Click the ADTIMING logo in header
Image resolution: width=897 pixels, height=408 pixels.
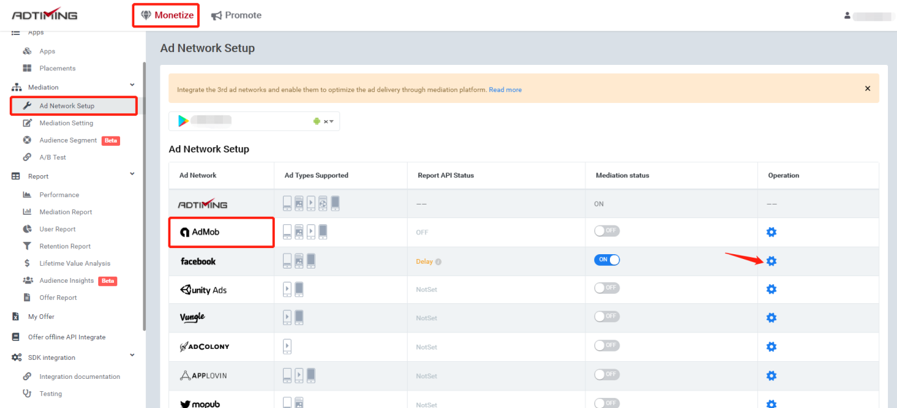pos(45,14)
